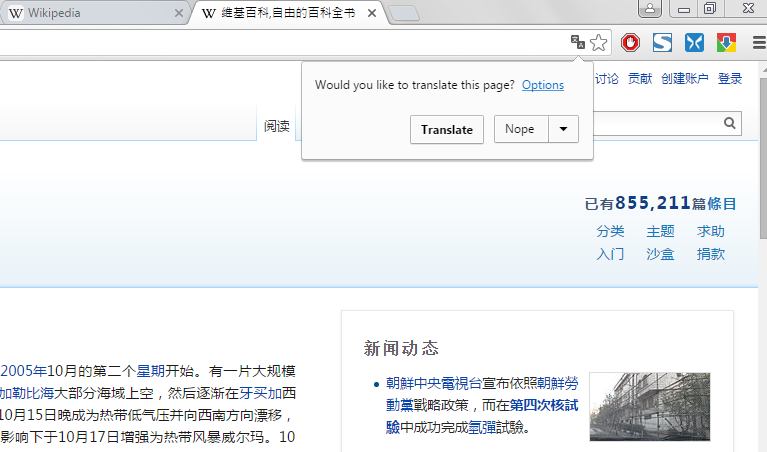Click the translate page icon in address bar
Screen dimensions: 767x452
pos(578,43)
